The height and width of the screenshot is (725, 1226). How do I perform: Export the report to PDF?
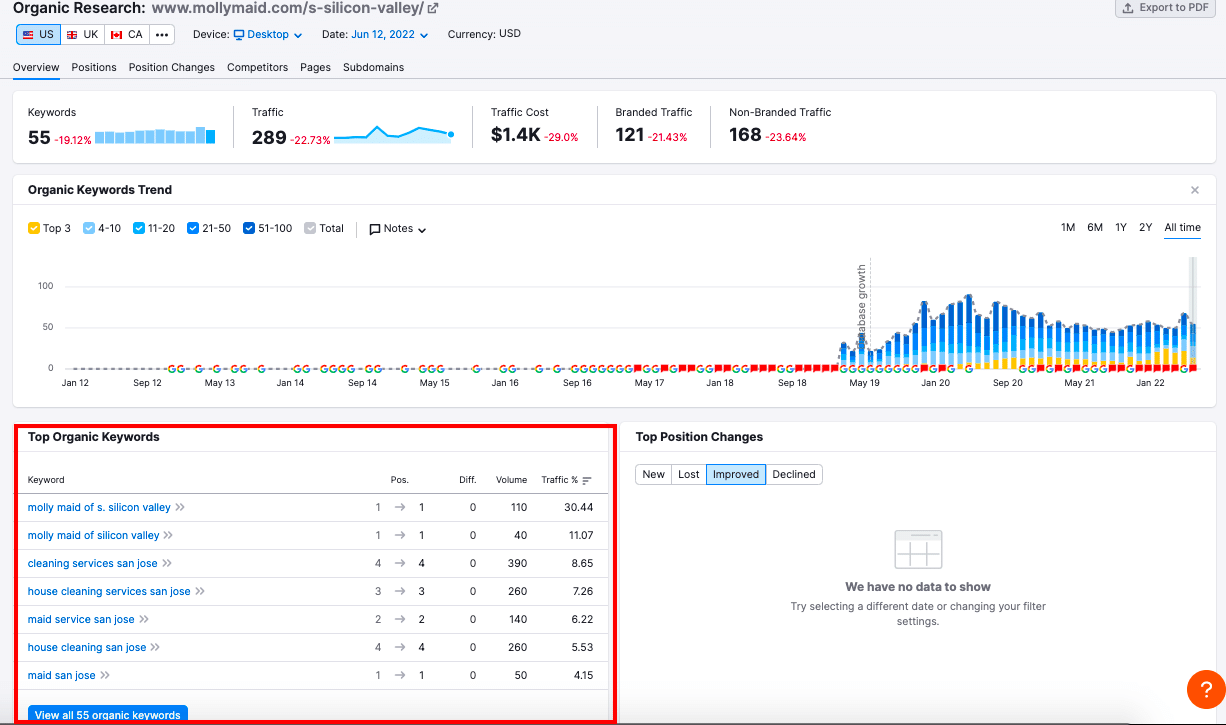click(1164, 8)
